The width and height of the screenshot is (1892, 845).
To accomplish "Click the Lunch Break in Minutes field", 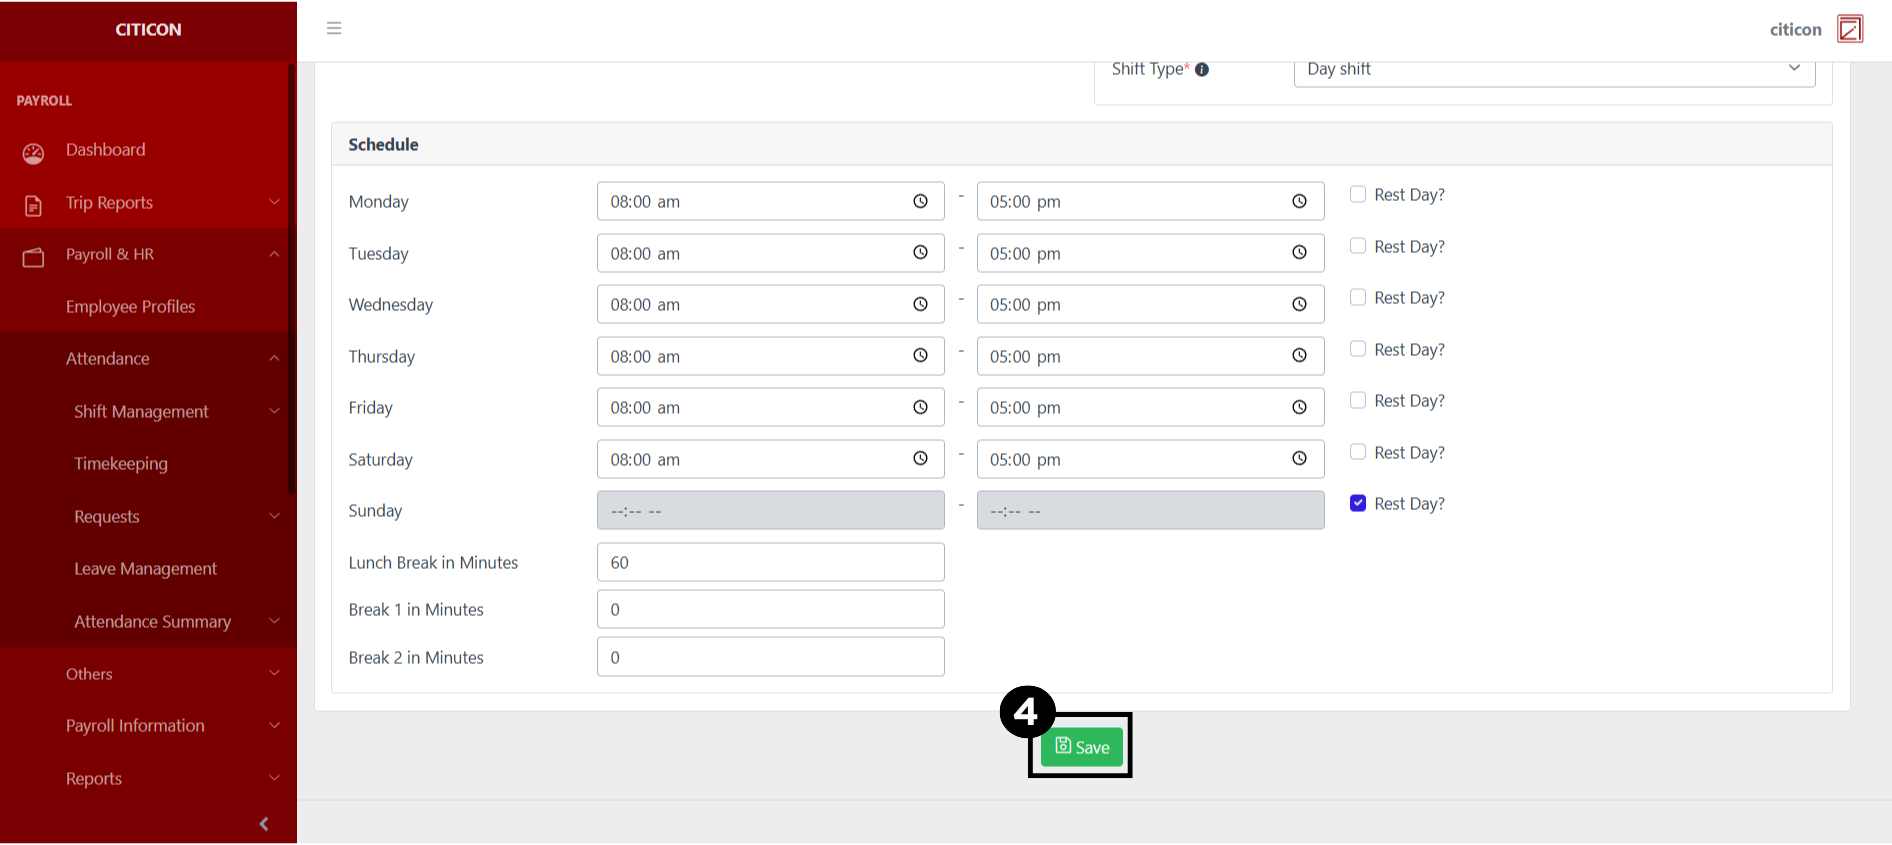I will click(x=770, y=562).
